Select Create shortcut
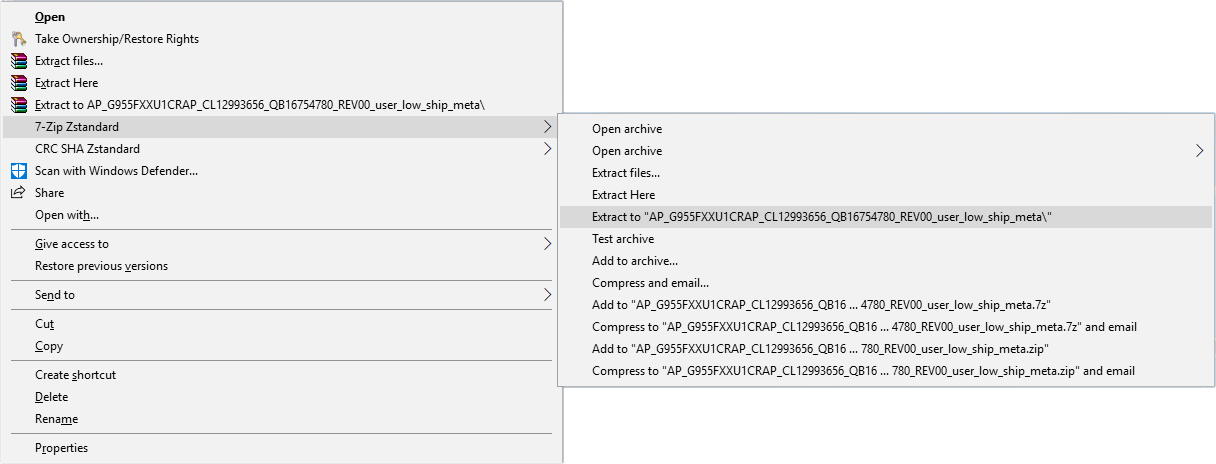The width and height of the screenshot is (1216, 464). [x=281, y=375]
